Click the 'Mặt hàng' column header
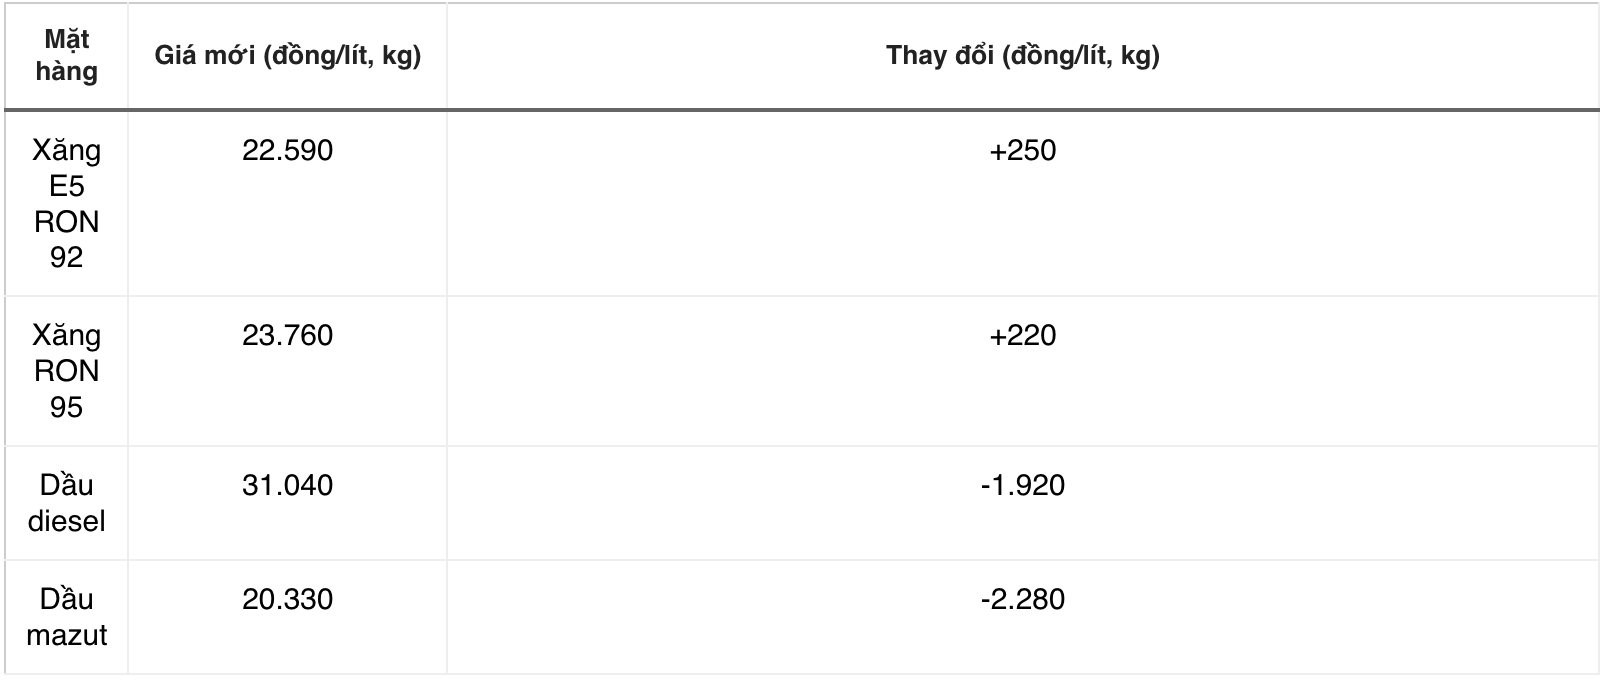The width and height of the screenshot is (1606, 682). [x=66, y=56]
